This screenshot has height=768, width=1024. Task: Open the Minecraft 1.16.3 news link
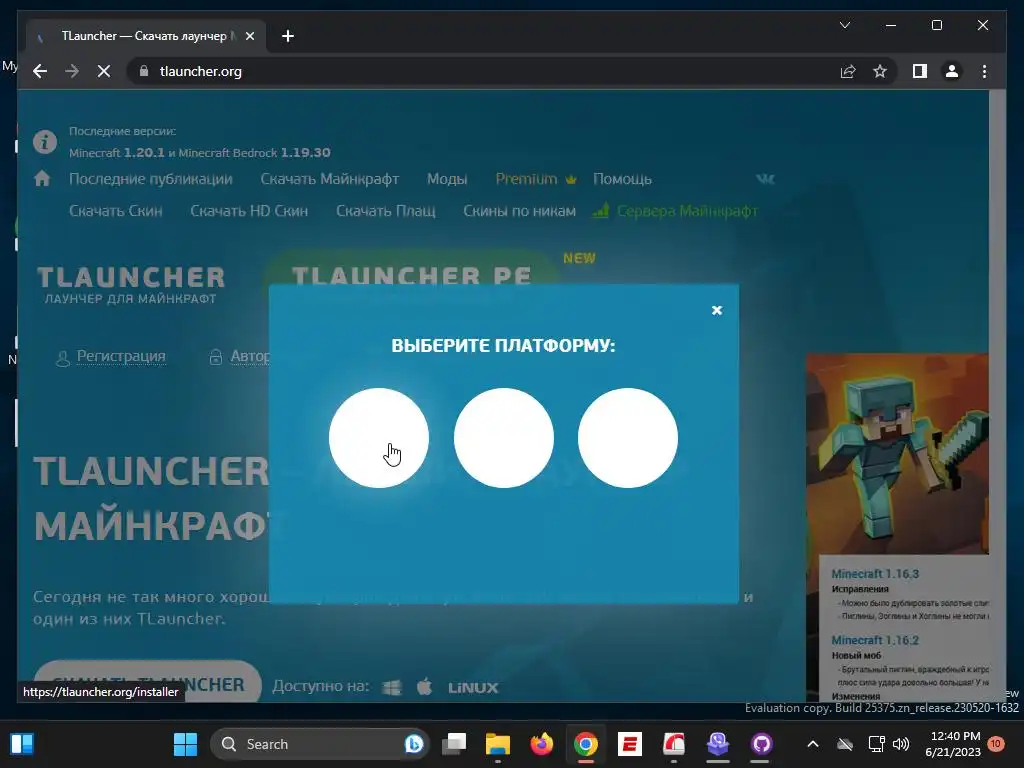875,573
